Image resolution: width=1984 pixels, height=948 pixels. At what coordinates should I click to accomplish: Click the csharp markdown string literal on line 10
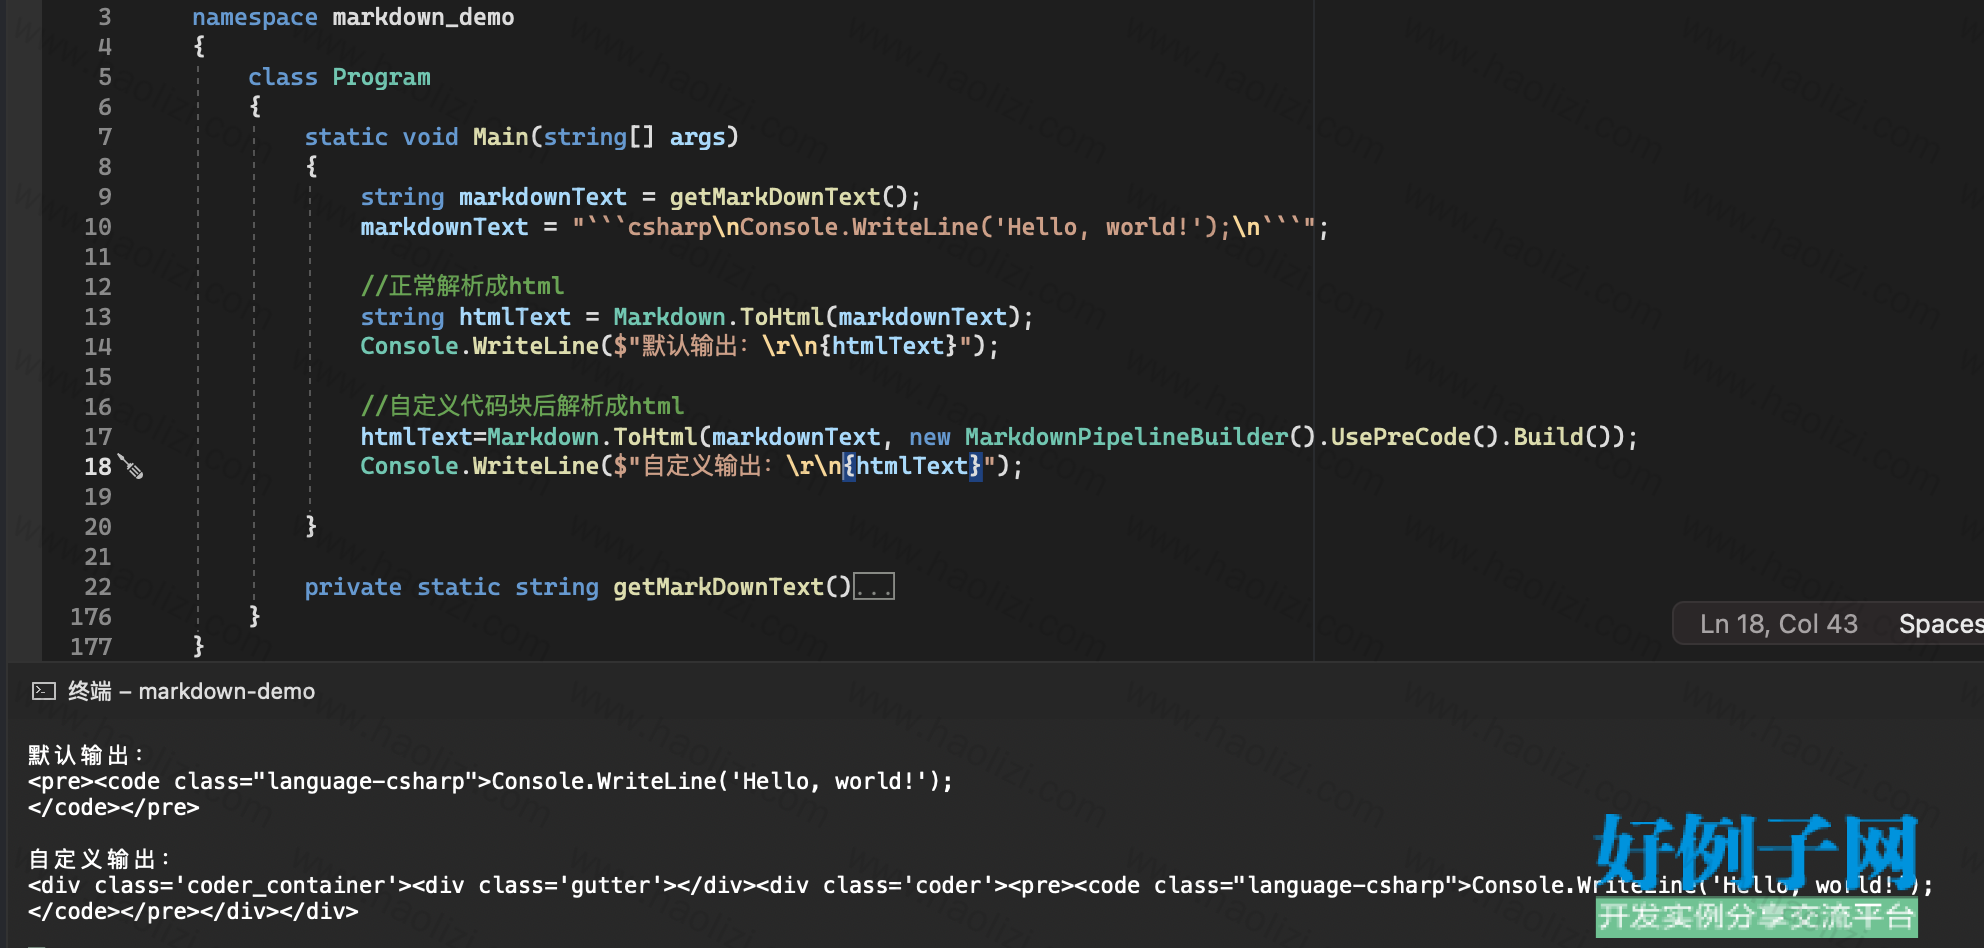944,227
